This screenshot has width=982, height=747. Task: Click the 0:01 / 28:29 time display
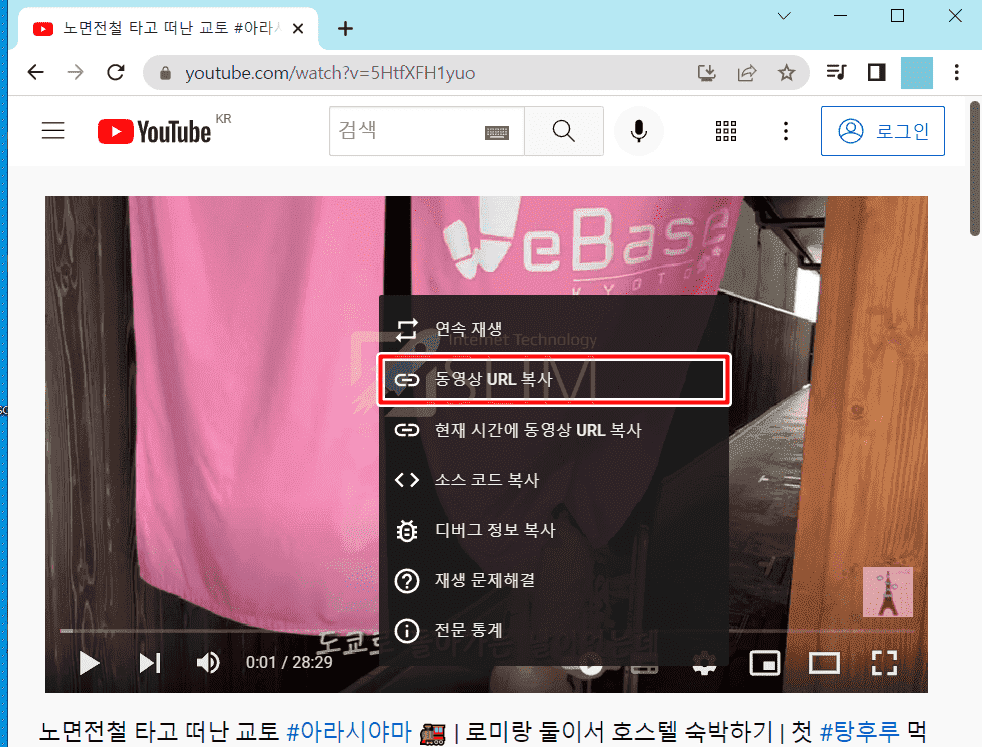(289, 662)
